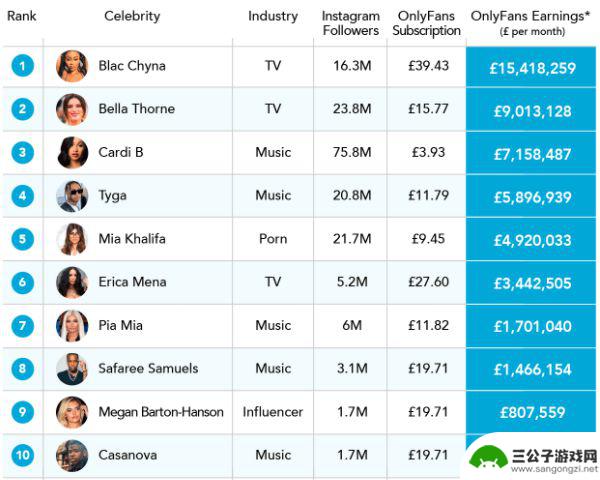Viewport: 600px width, 480px height.
Task: Click the Celebrity column header
Action: [x=132, y=16]
